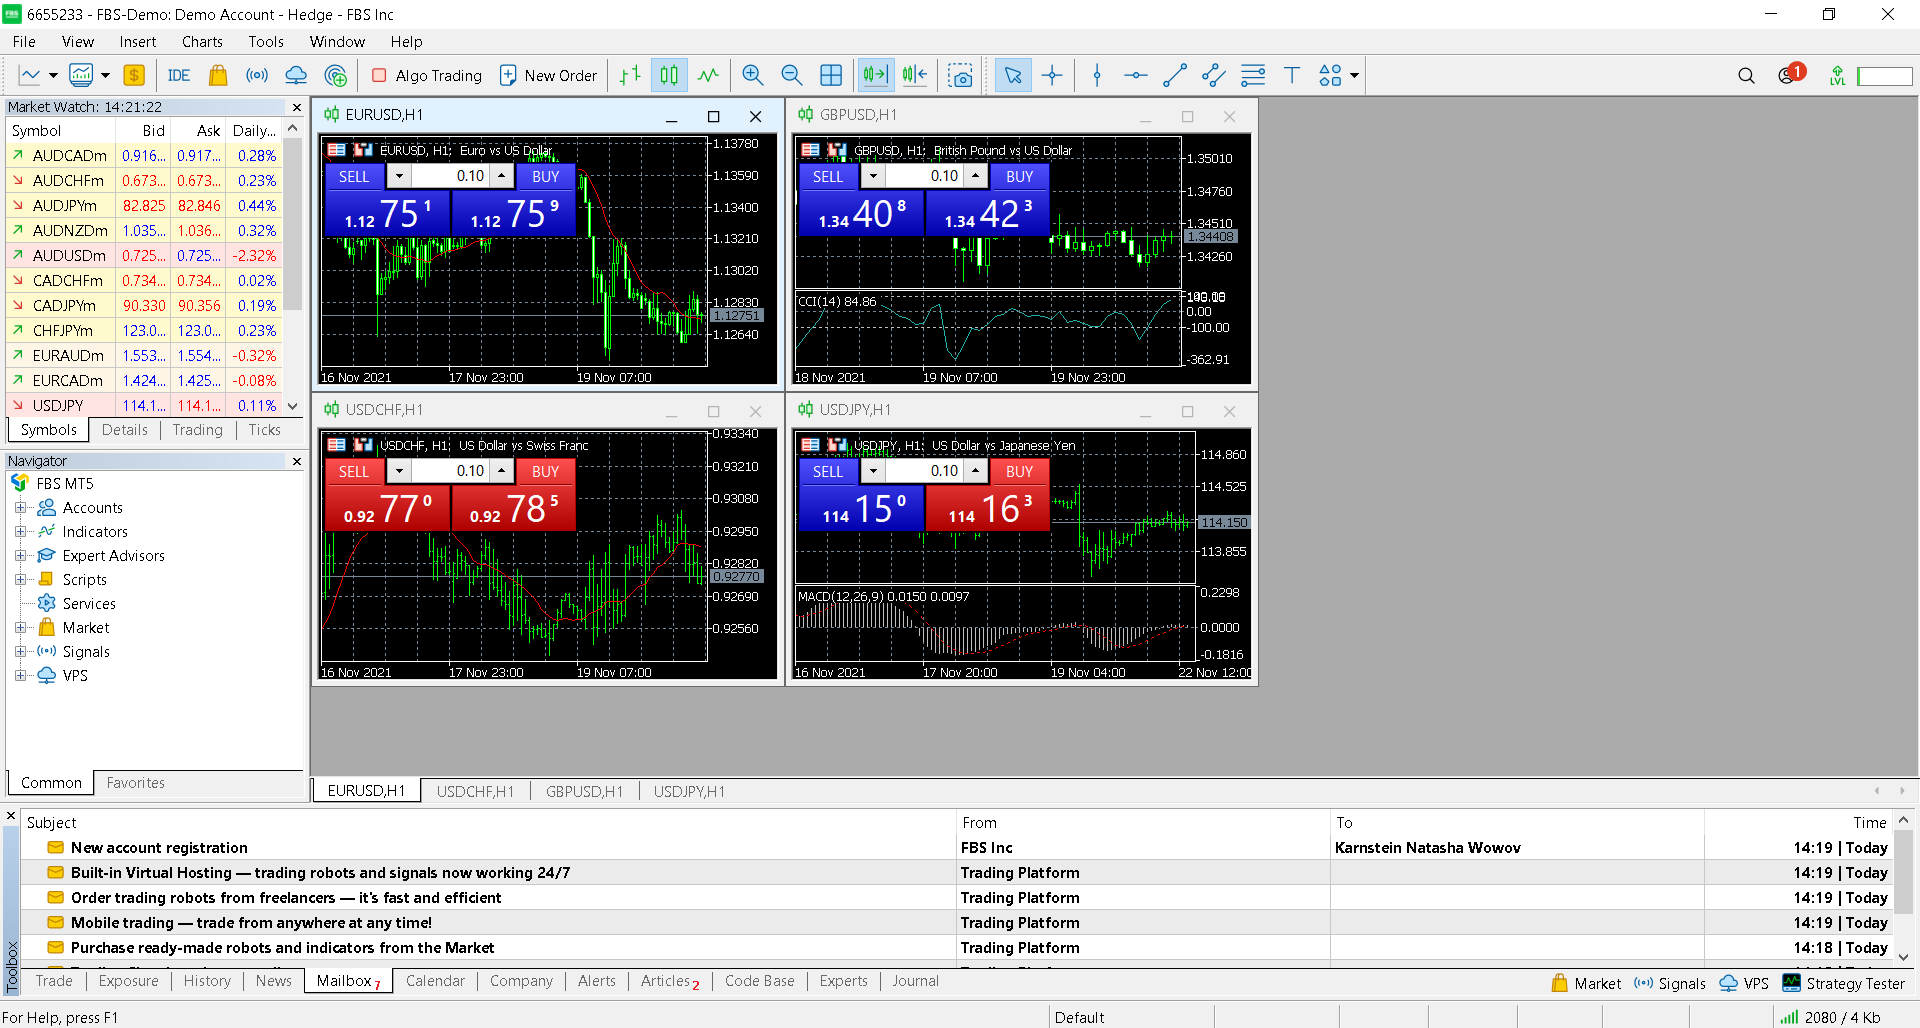This screenshot has width=1920, height=1028.
Task: Open the Tools menu
Action: coord(266,42)
